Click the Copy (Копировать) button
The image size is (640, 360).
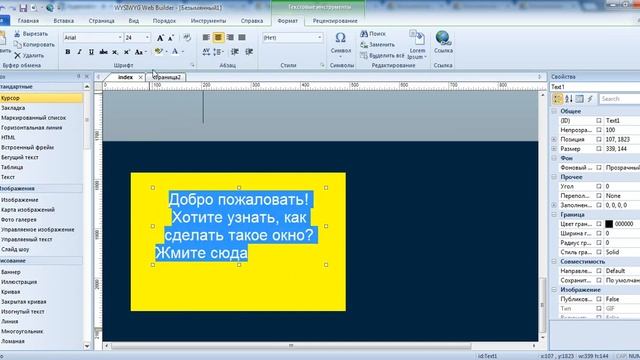tap(34, 44)
